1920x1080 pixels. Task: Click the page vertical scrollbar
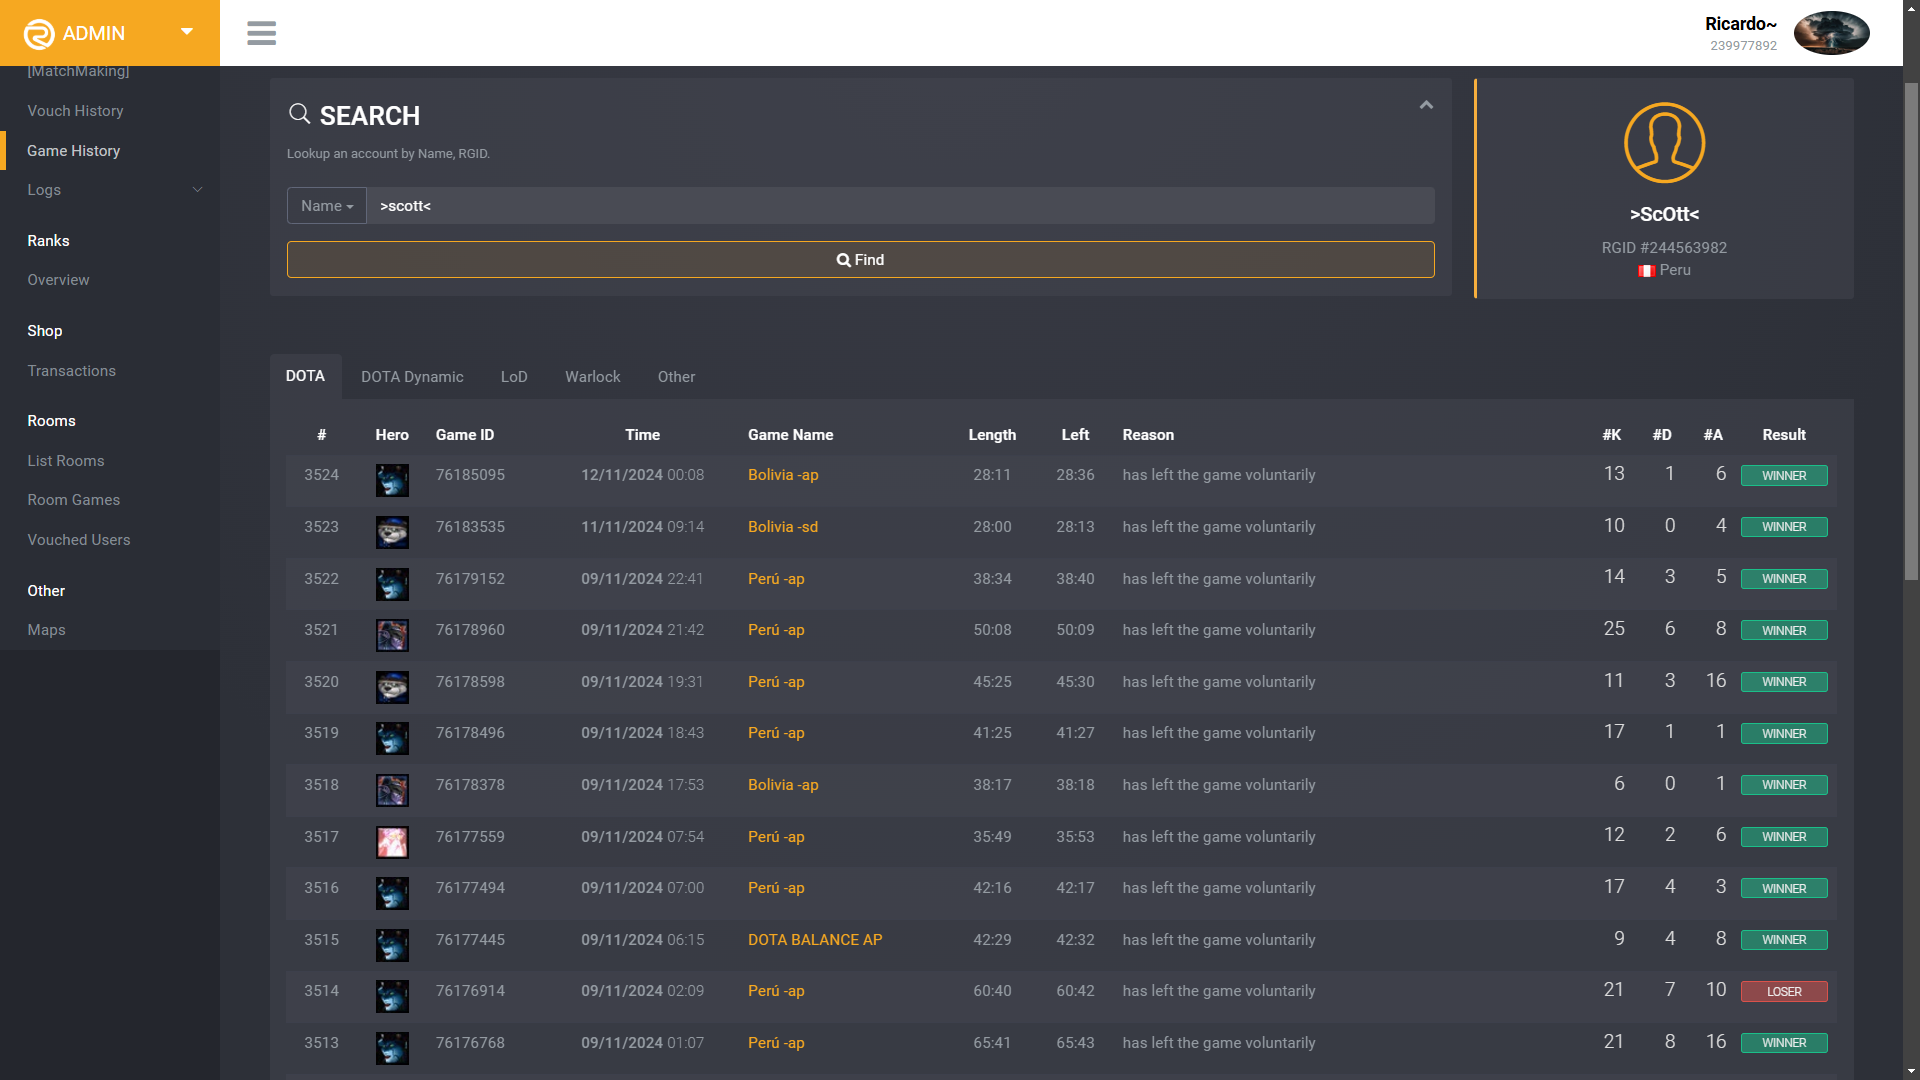[1911, 330]
